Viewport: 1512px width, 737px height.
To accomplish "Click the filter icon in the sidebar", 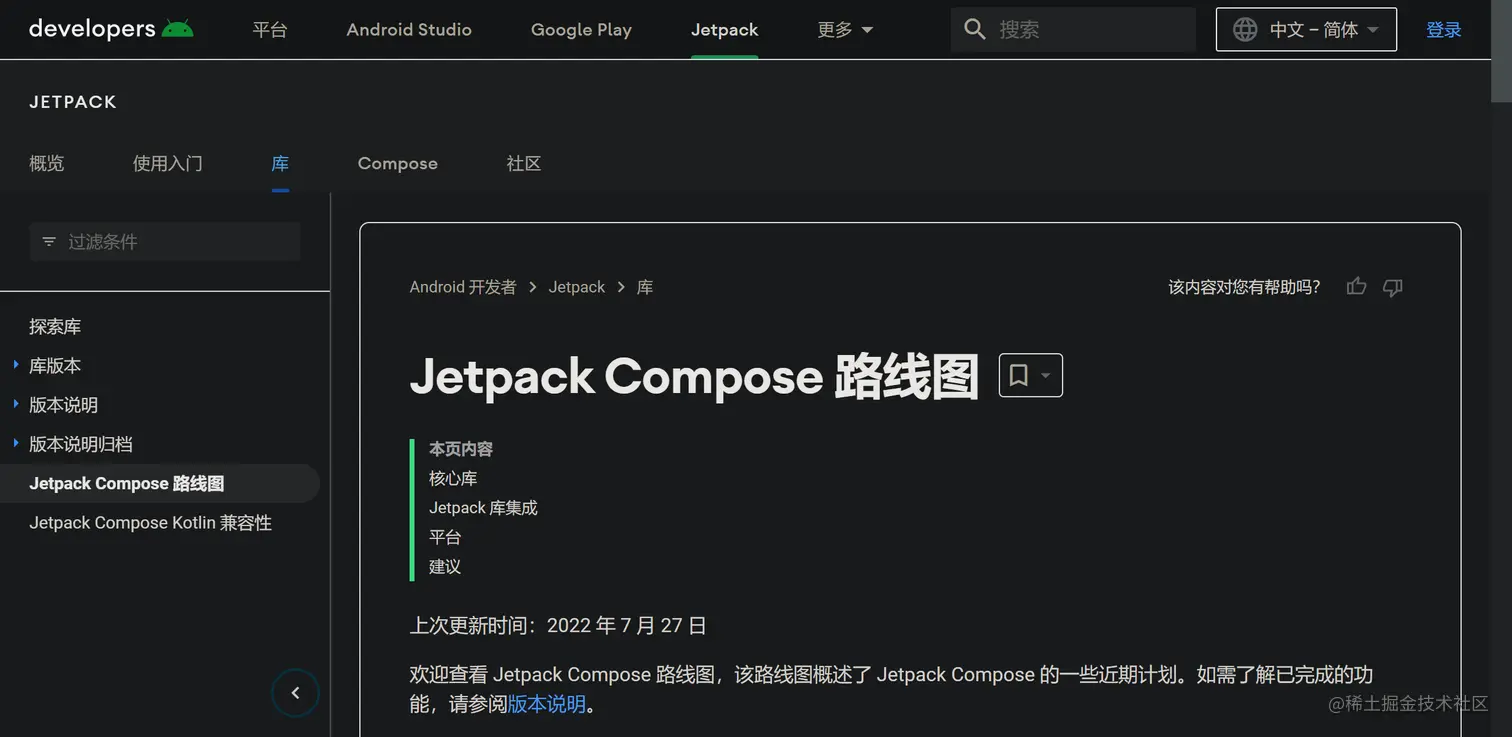I will (49, 242).
